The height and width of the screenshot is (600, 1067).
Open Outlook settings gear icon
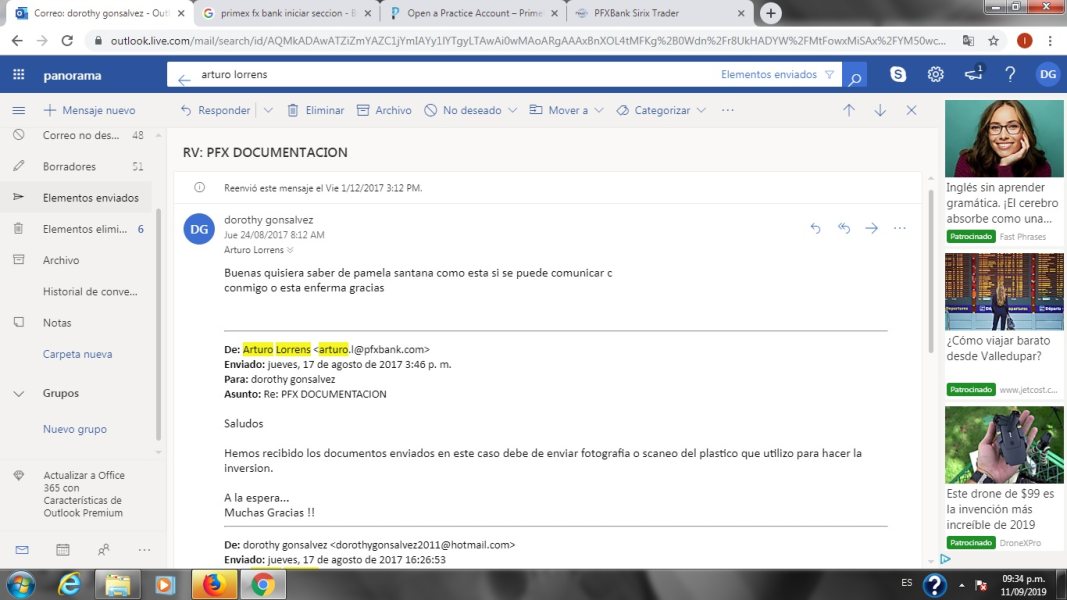pos(936,74)
